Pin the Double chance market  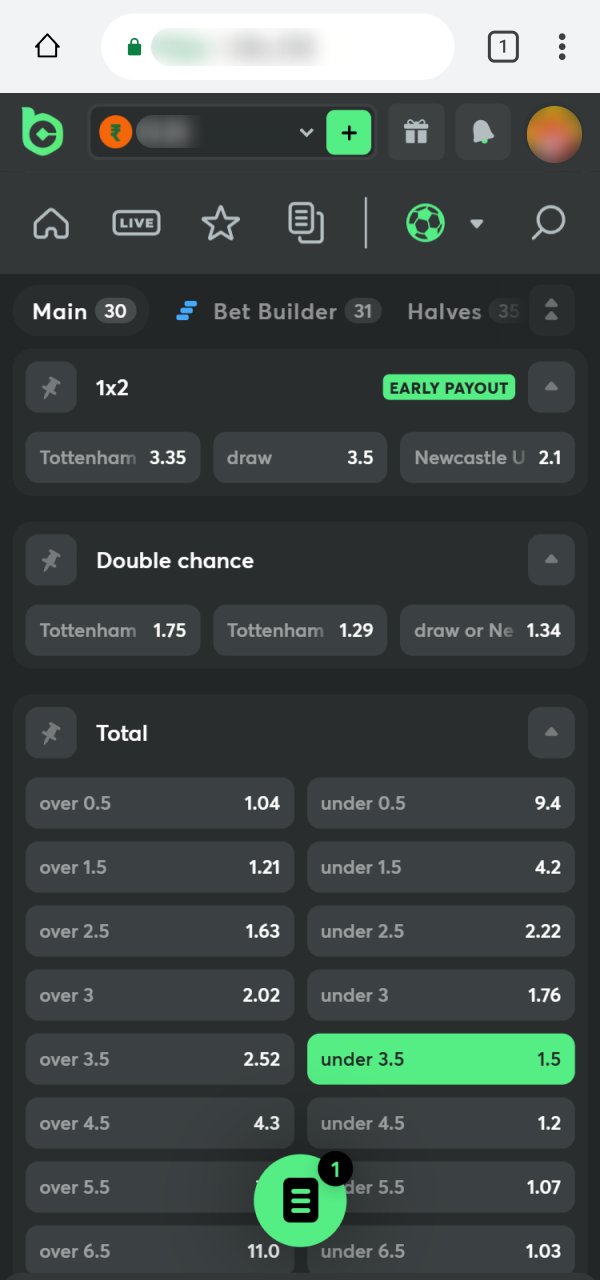(51, 560)
